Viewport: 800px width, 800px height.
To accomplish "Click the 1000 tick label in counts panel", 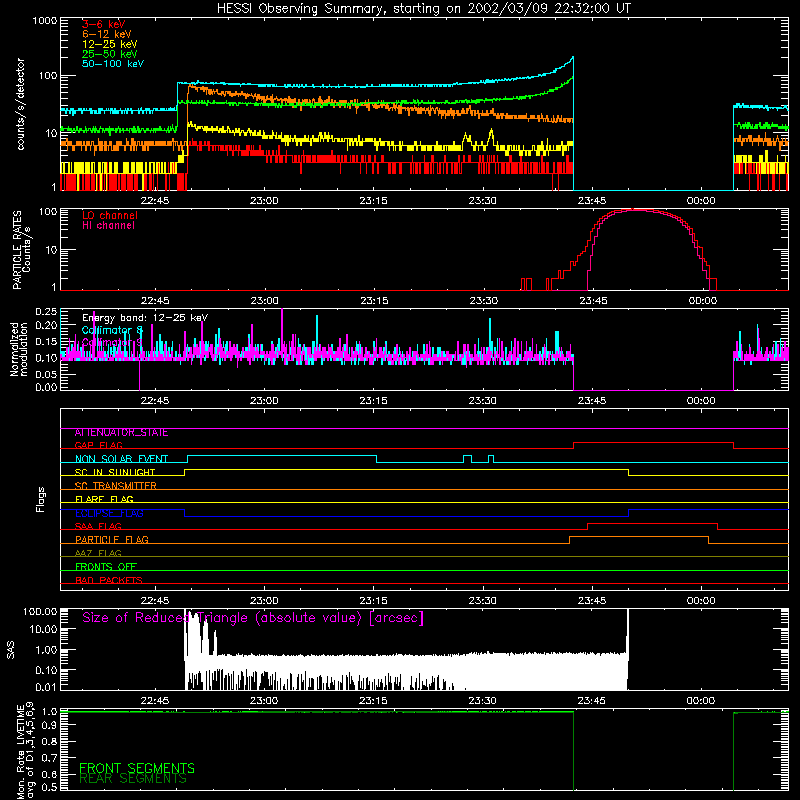I will (x=45, y=21).
